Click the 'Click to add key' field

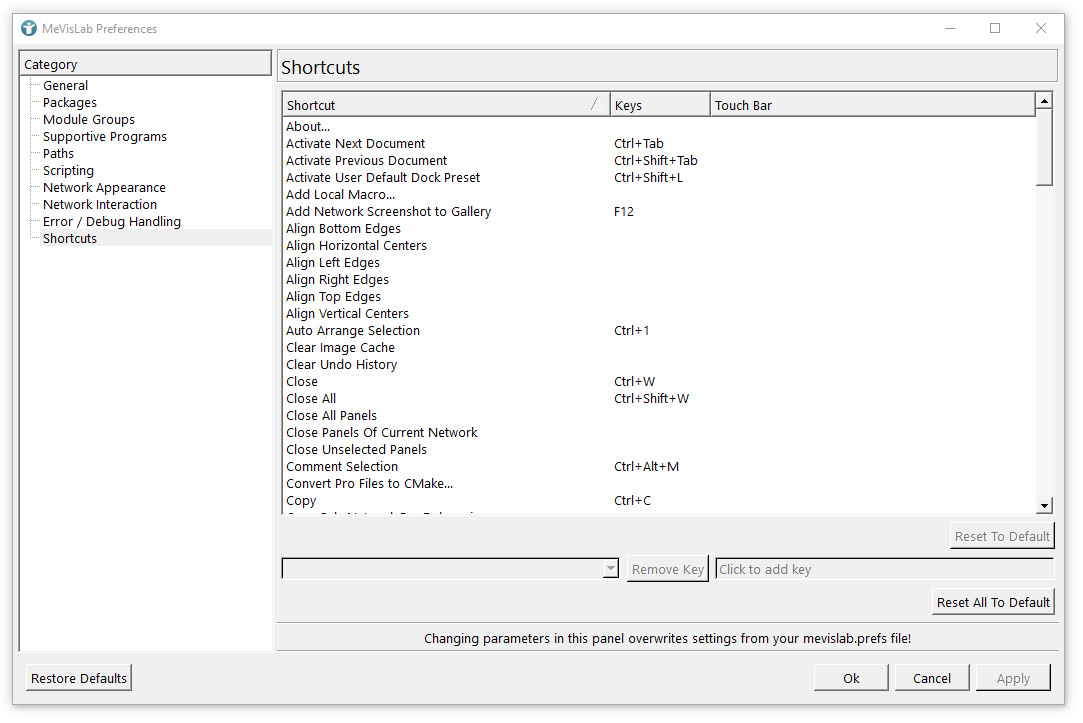click(x=884, y=569)
